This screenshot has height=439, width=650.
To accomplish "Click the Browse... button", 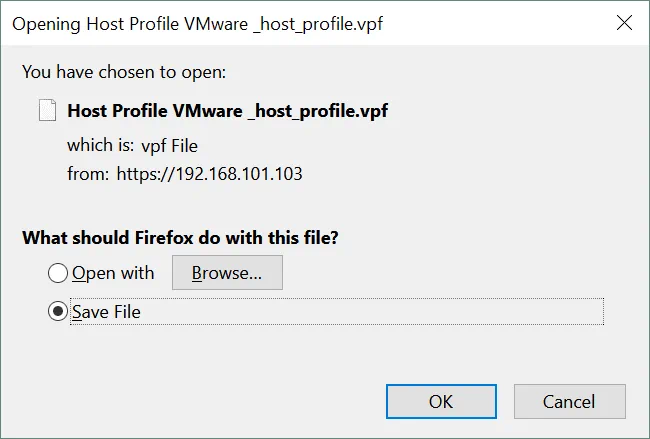I will point(227,273).
